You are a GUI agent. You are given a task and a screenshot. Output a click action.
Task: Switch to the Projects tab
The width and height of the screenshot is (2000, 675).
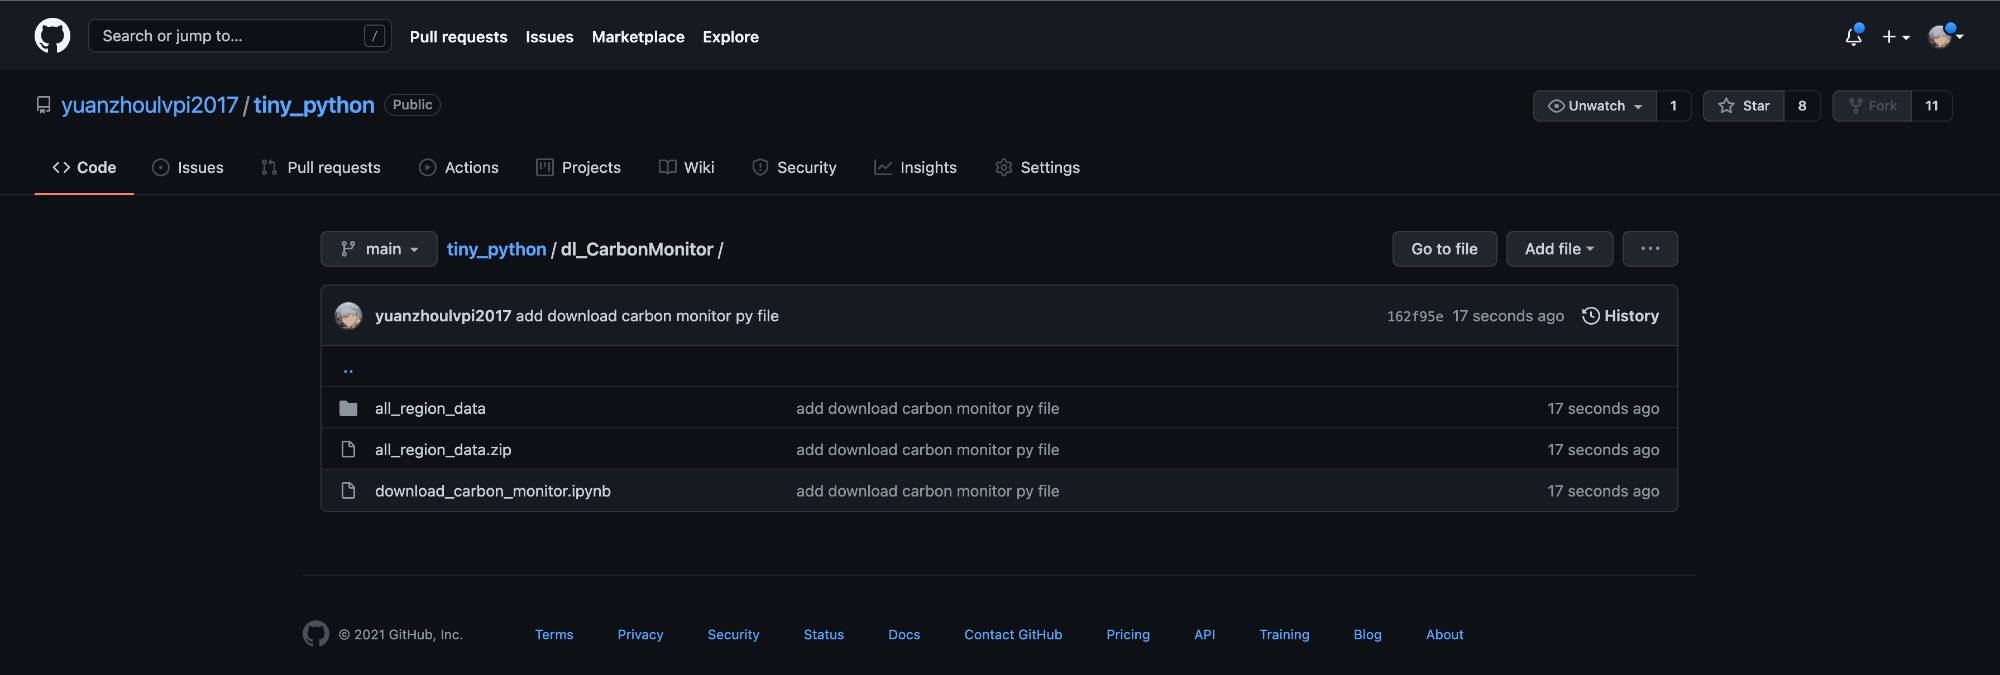point(578,168)
